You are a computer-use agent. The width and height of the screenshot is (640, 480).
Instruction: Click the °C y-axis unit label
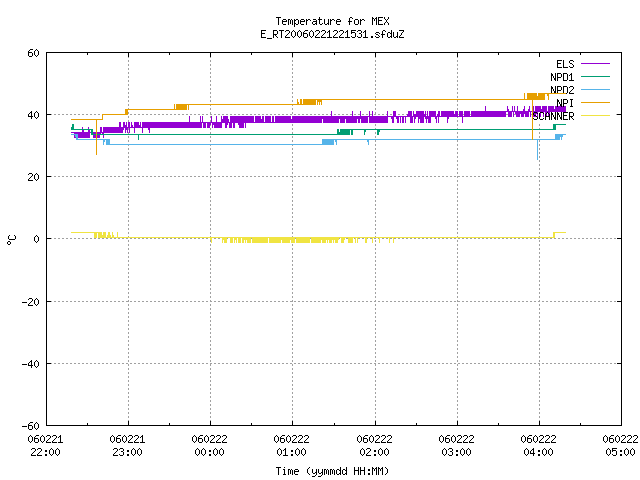(11, 240)
